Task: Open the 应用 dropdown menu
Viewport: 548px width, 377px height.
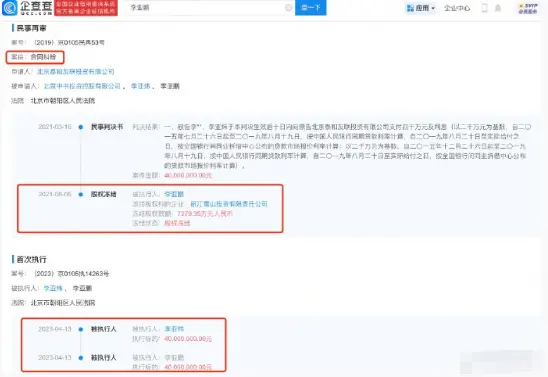Action: click(x=421, y=8)
